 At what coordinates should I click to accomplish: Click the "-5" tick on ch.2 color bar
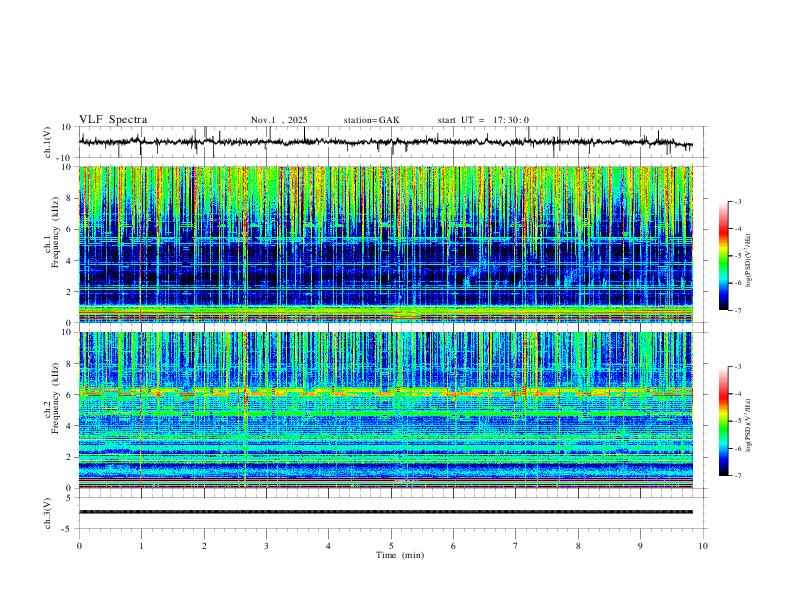click(x=737, y=421)
